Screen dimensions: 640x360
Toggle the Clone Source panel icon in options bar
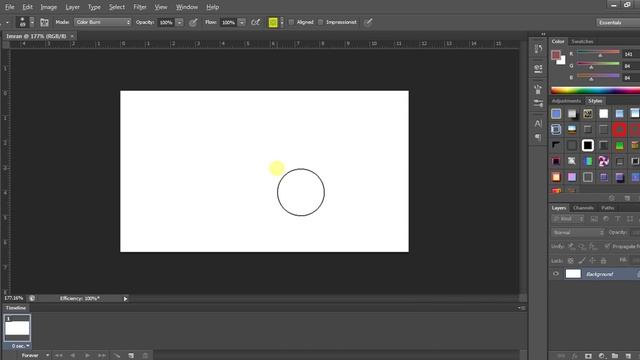(x=44, y=22)
